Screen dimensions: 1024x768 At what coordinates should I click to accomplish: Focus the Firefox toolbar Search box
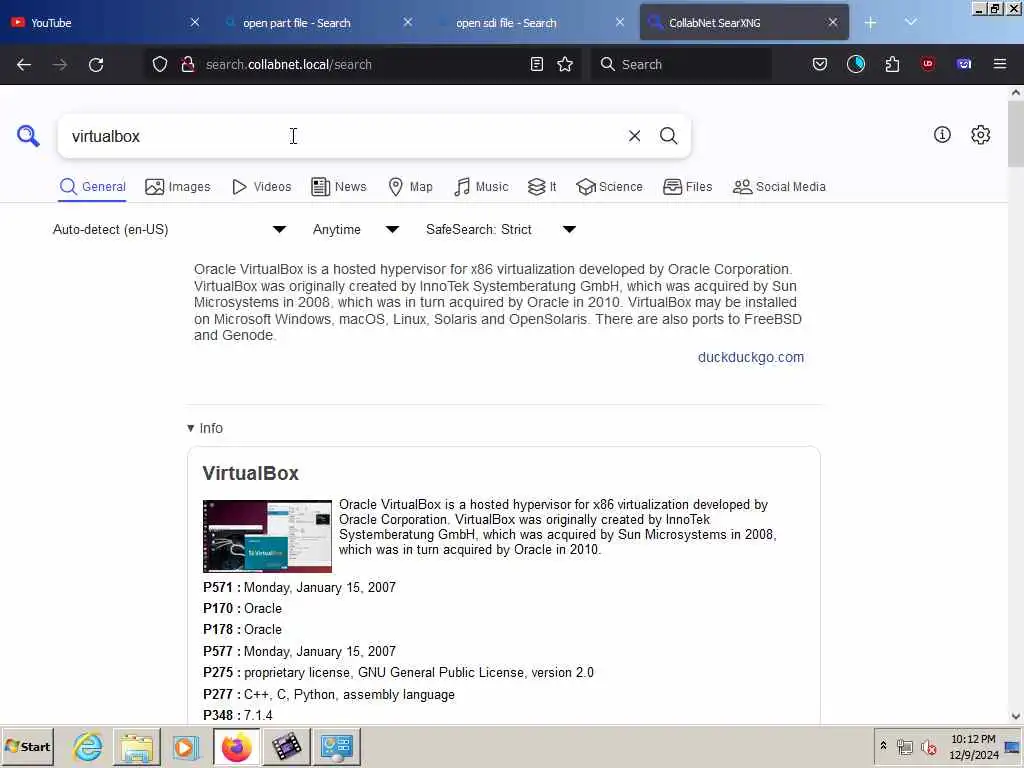pos(681,64)
